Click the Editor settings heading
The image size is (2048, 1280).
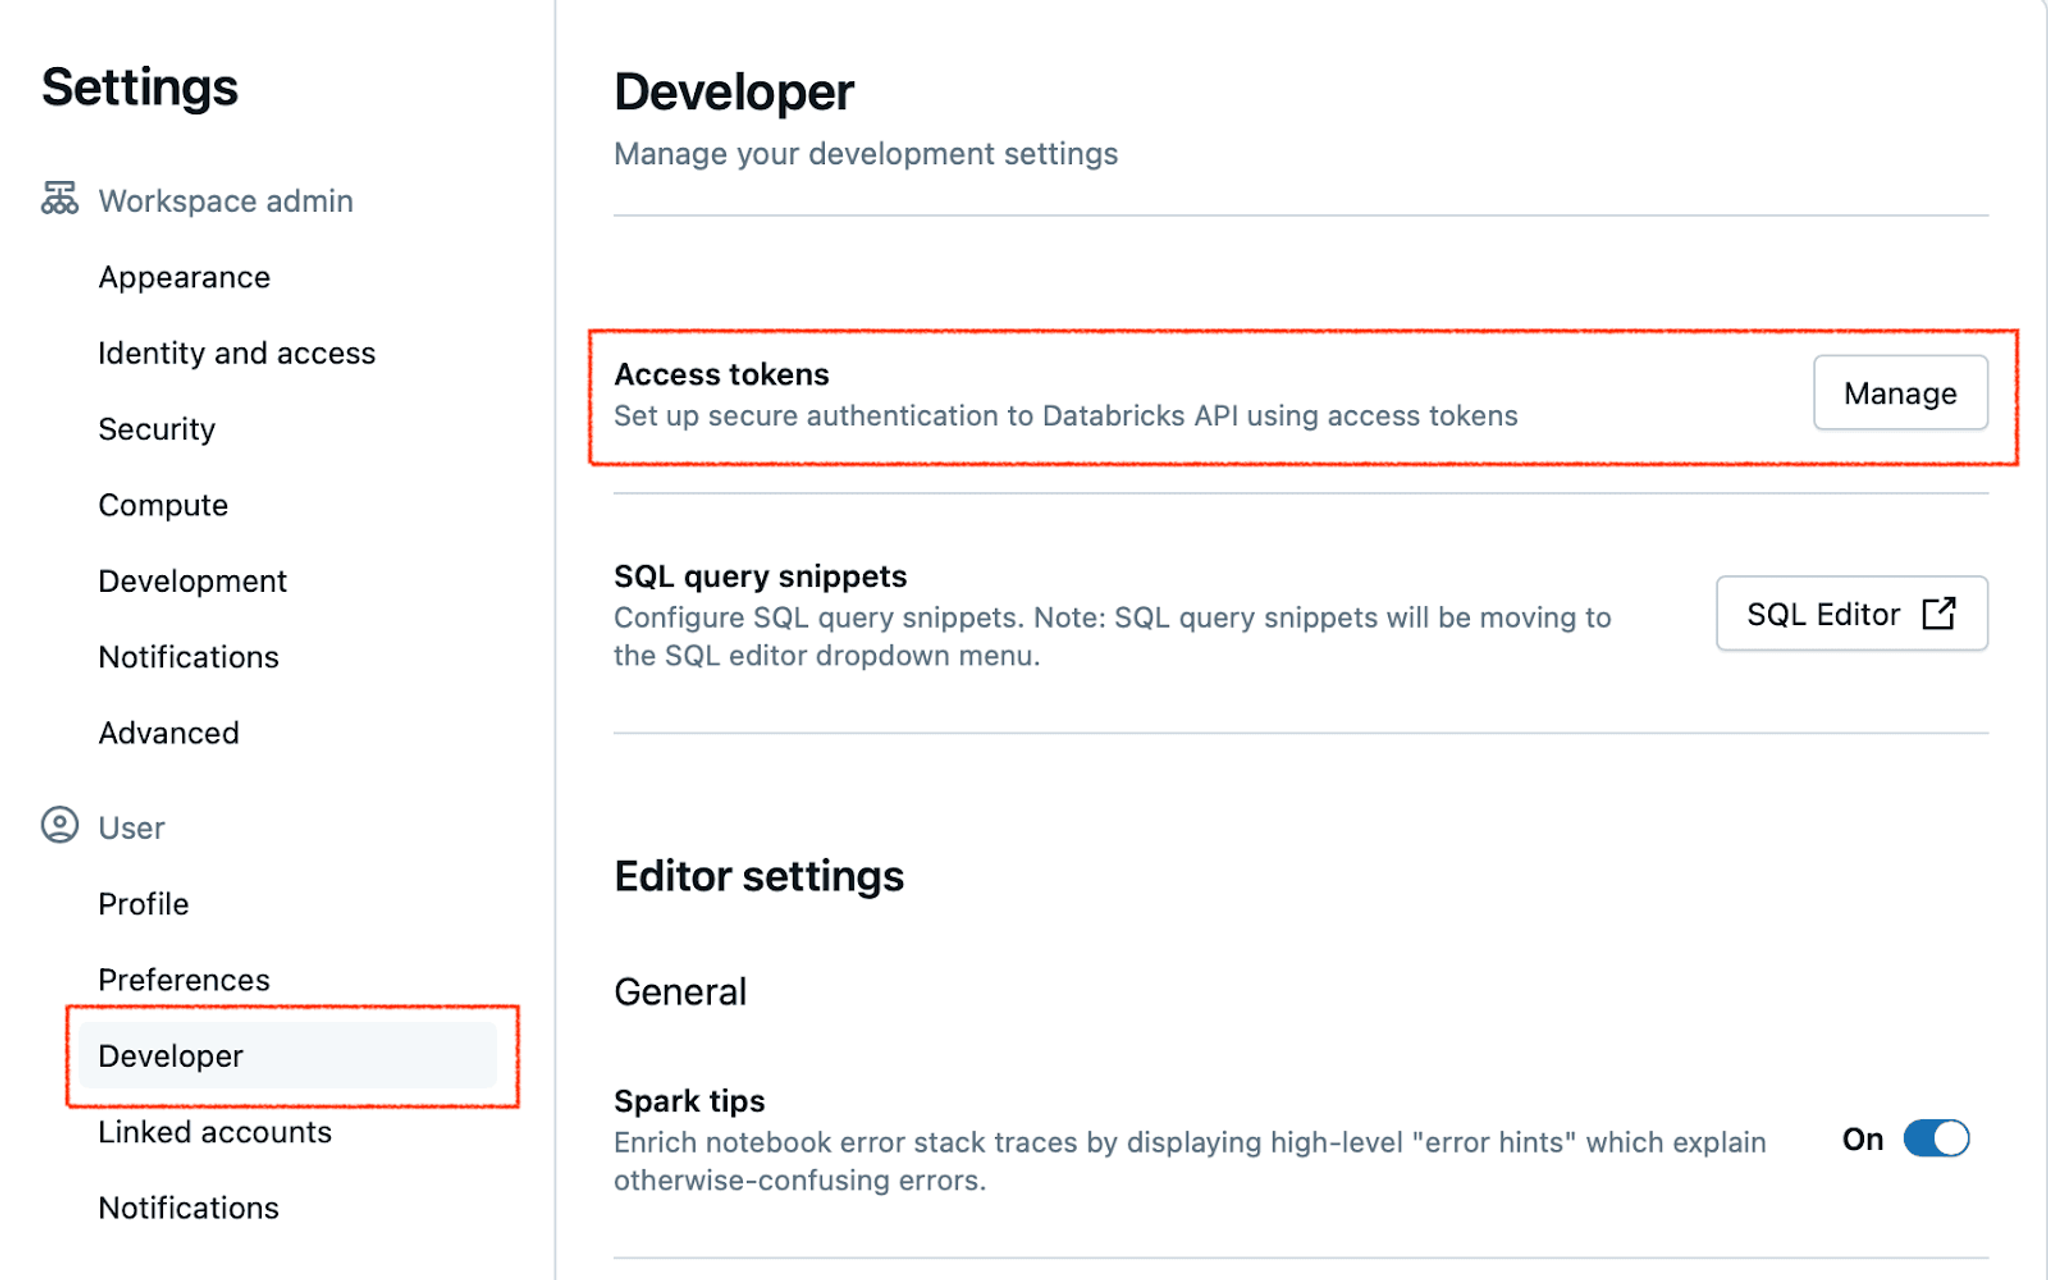[x=759, y=876]
